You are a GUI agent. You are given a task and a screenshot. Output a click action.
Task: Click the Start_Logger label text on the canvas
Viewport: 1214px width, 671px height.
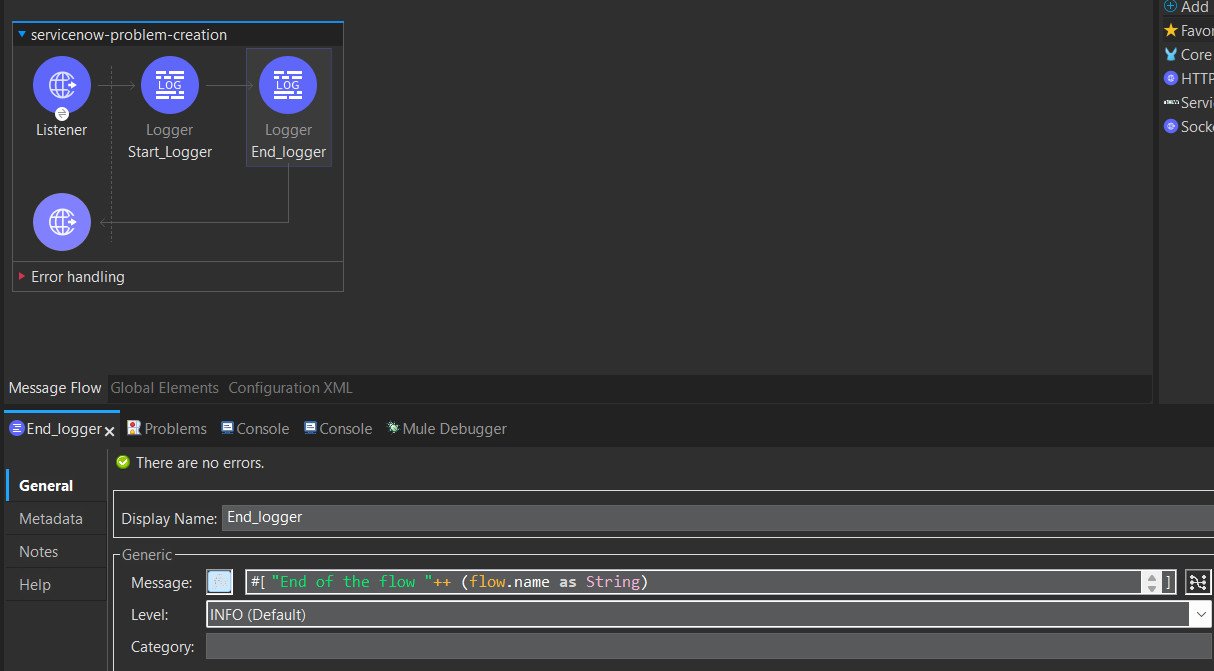(170, 152)
